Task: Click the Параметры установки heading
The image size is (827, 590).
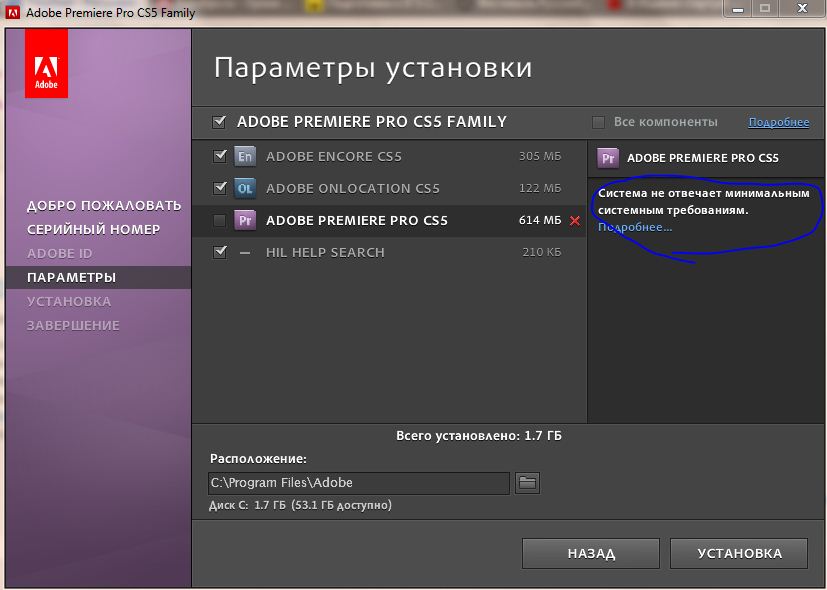Action: 373,68
